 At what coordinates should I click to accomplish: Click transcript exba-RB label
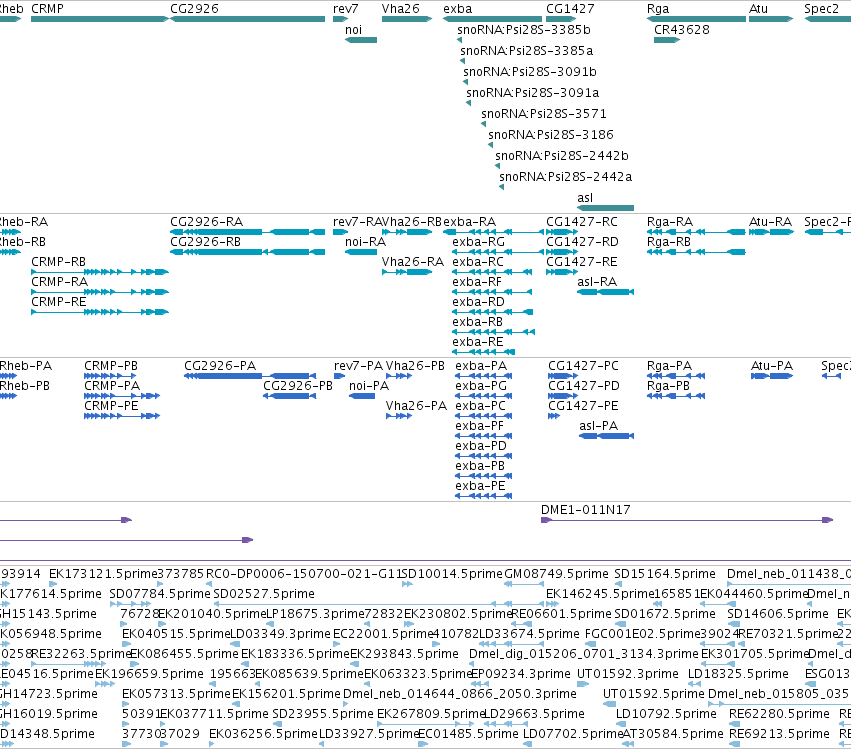pyautogui.click(x=478, y=322)
